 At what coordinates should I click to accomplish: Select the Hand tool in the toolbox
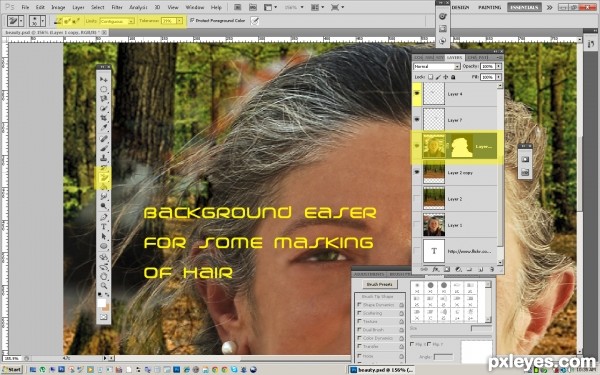click(x=103, y=276)
